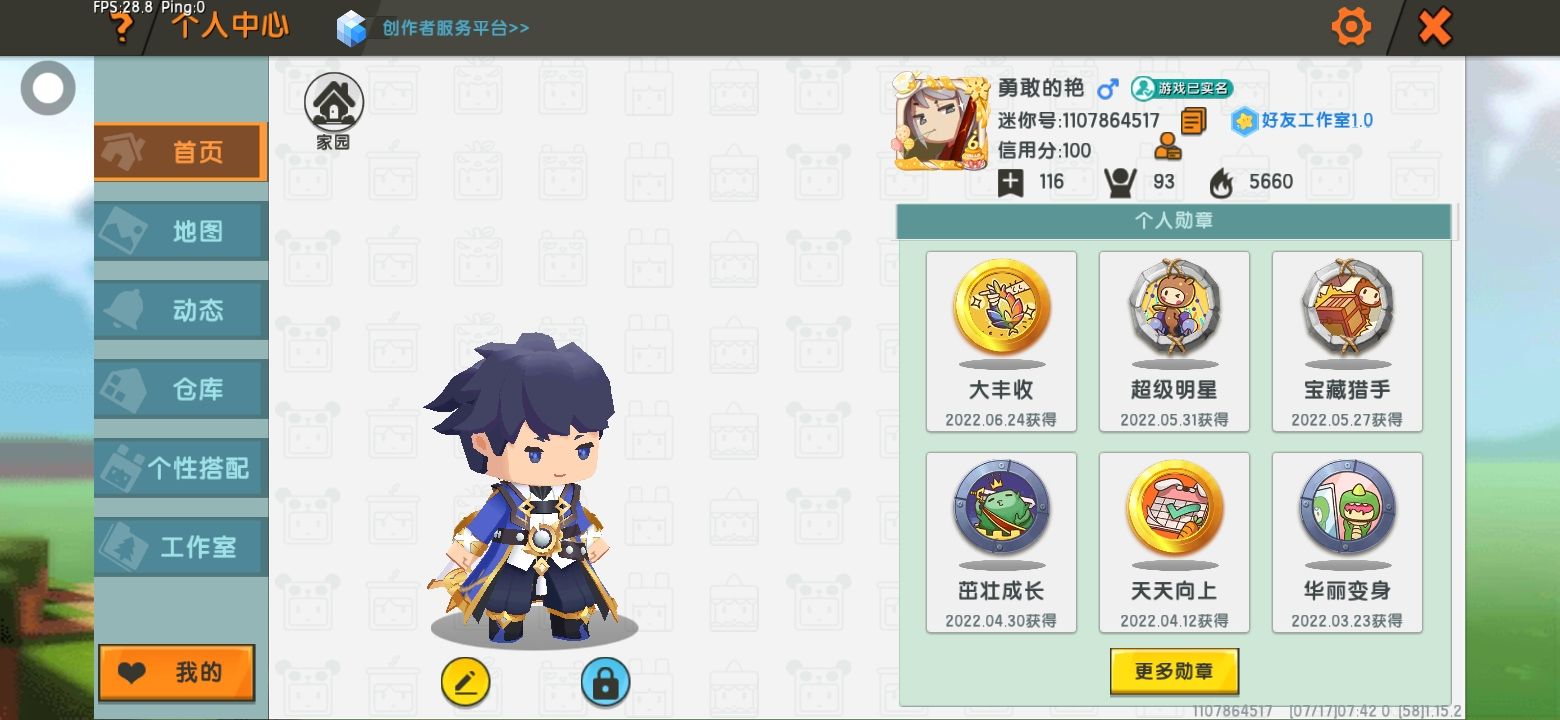Open settings with the orange gear
The width and height of the screenshot is (1560, 720).
point(1351,27)
